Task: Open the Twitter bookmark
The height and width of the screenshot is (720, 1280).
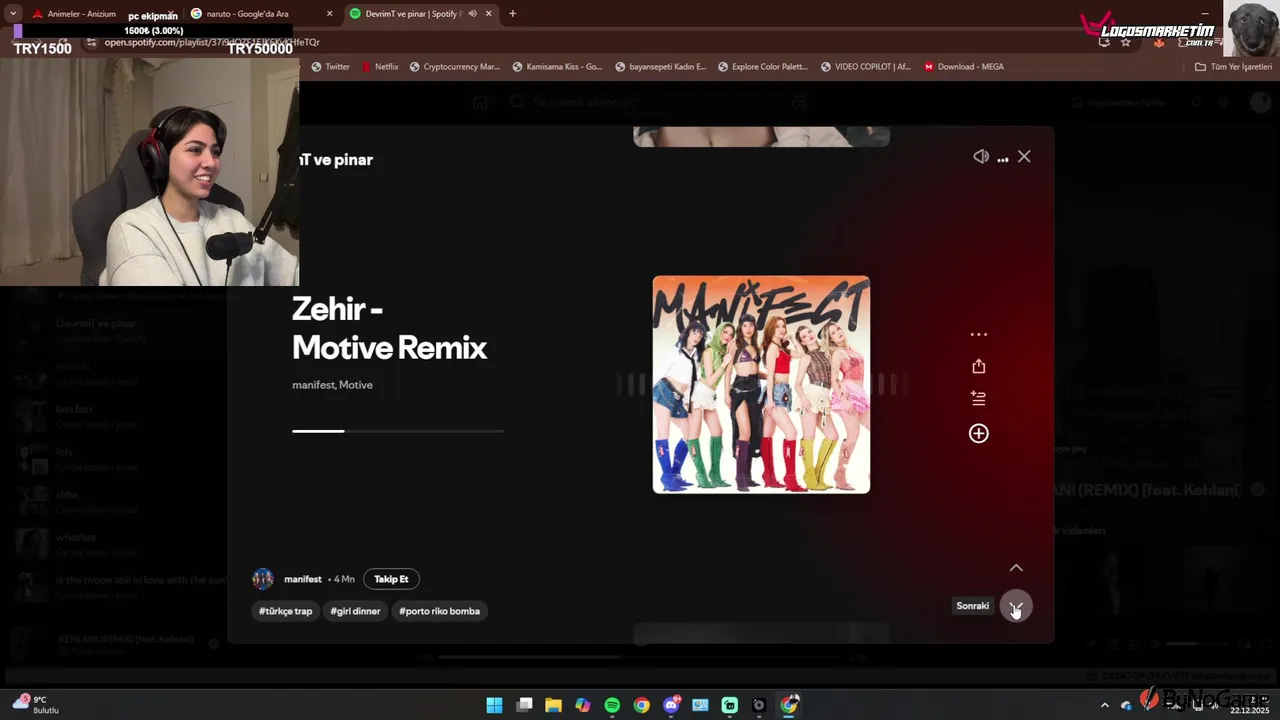Action: pos(331,67)
